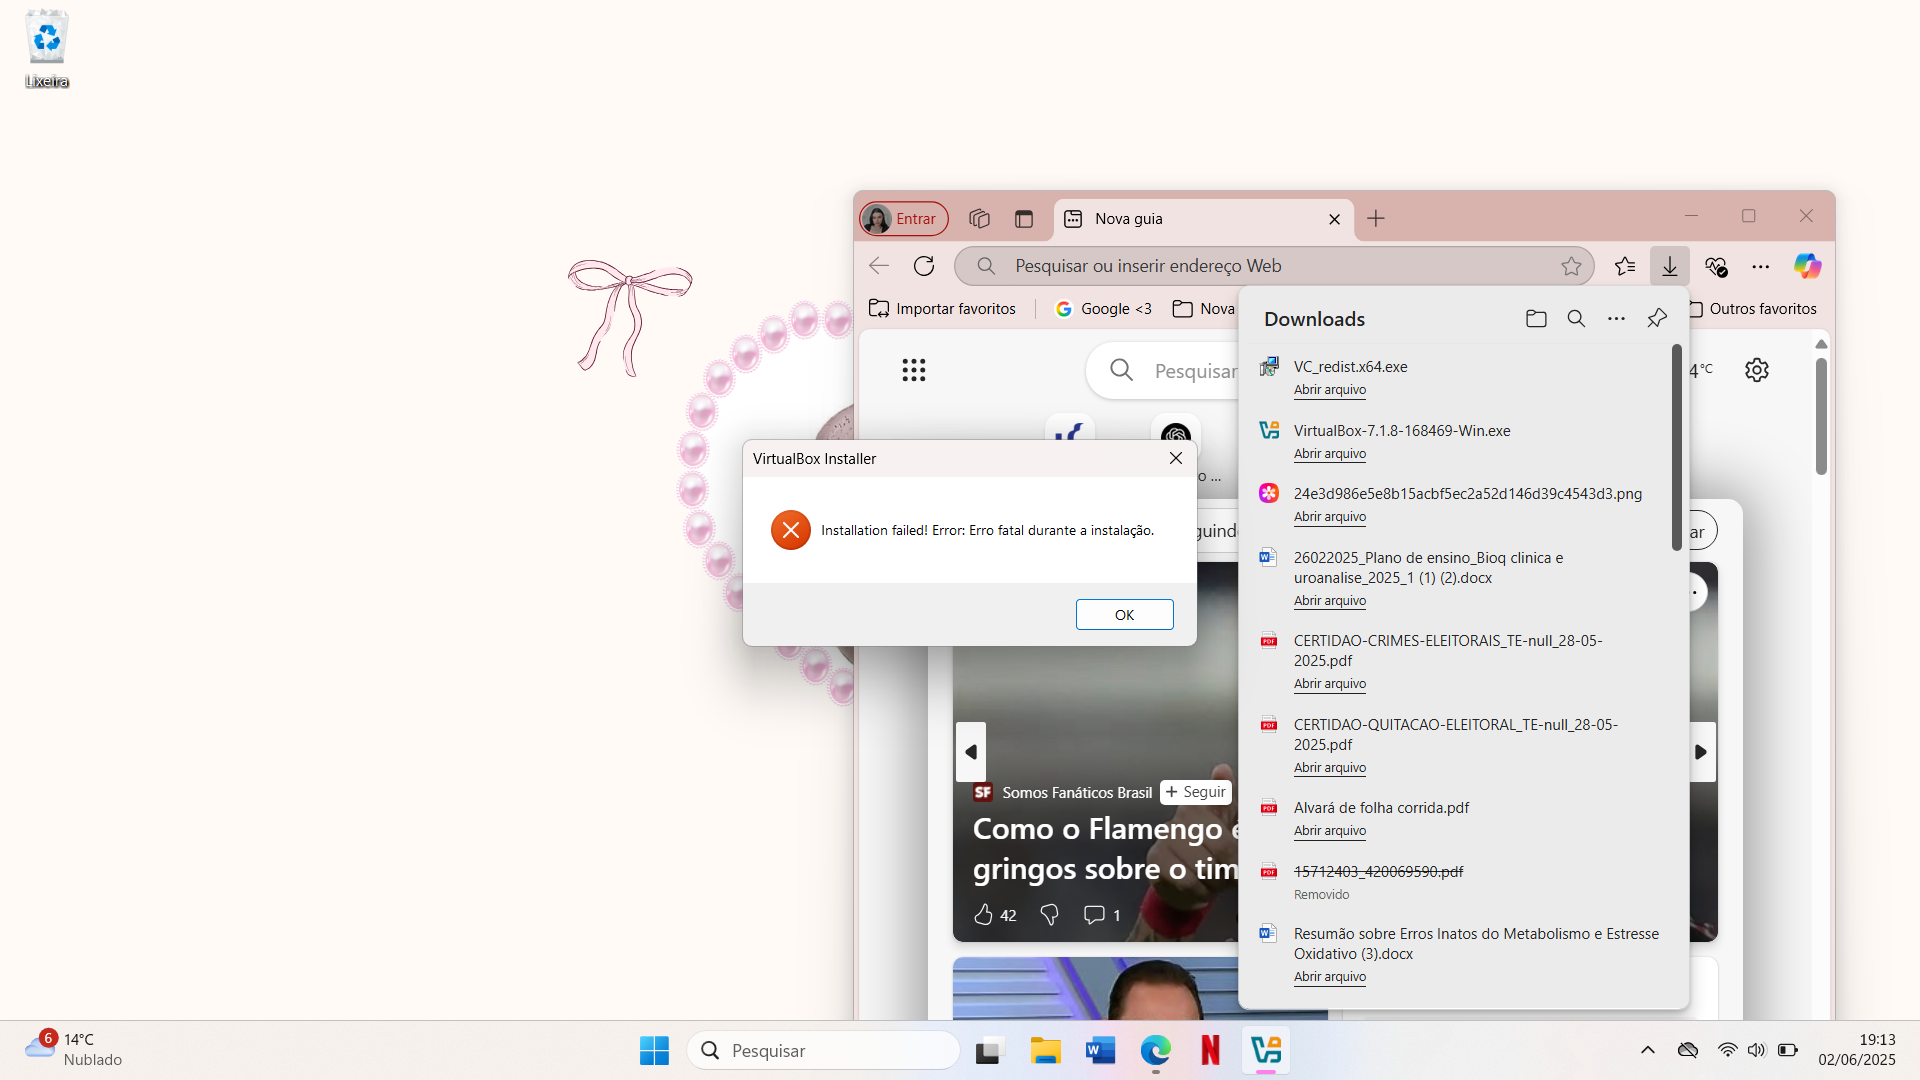1920x1080 pixels.
Task: Open the Nova bookmarks folder
Action: tap(1204, 309)
